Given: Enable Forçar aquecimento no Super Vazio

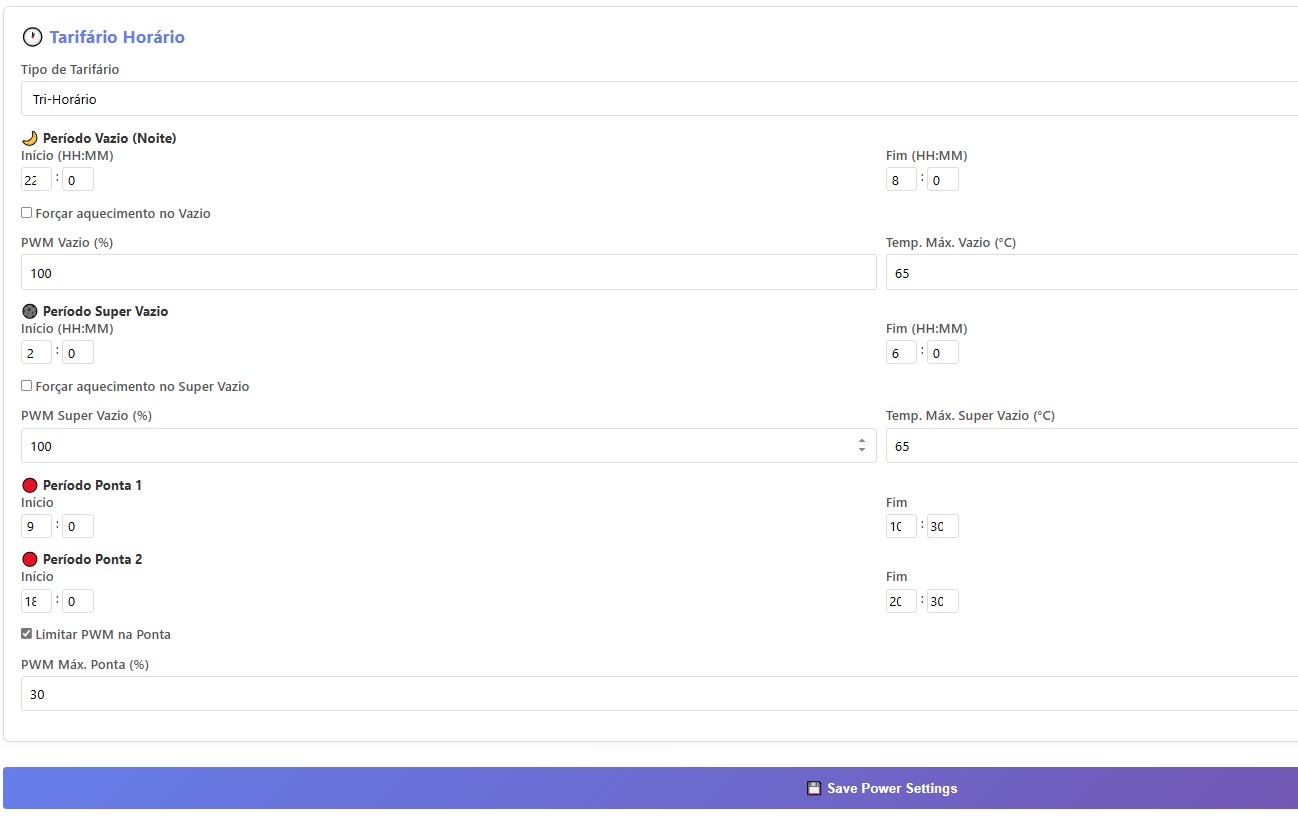Looking at the screenshot, I should click(x=27, y=386).
